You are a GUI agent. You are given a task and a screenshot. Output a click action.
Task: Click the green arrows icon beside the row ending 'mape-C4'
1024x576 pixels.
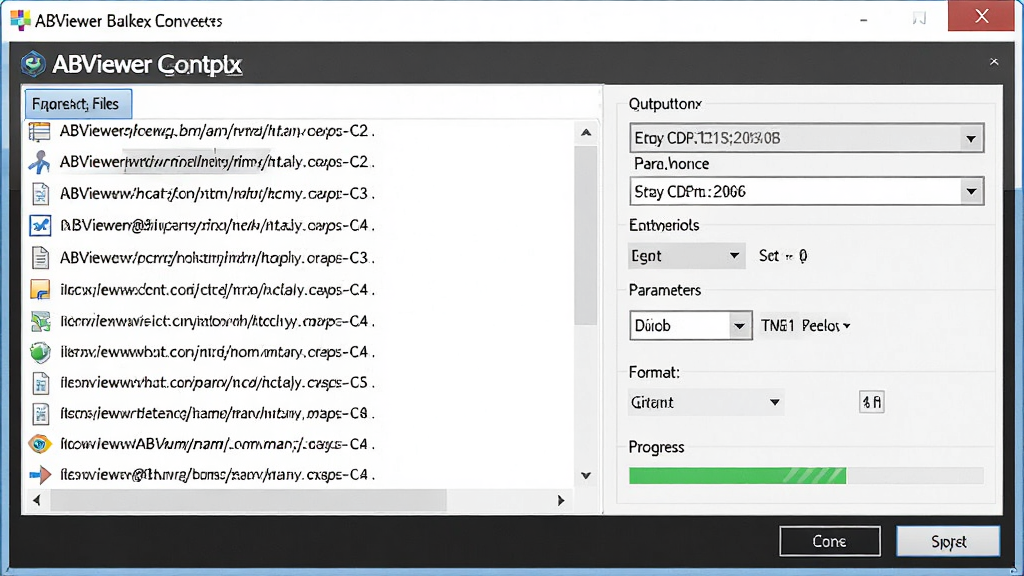point(40,321)
